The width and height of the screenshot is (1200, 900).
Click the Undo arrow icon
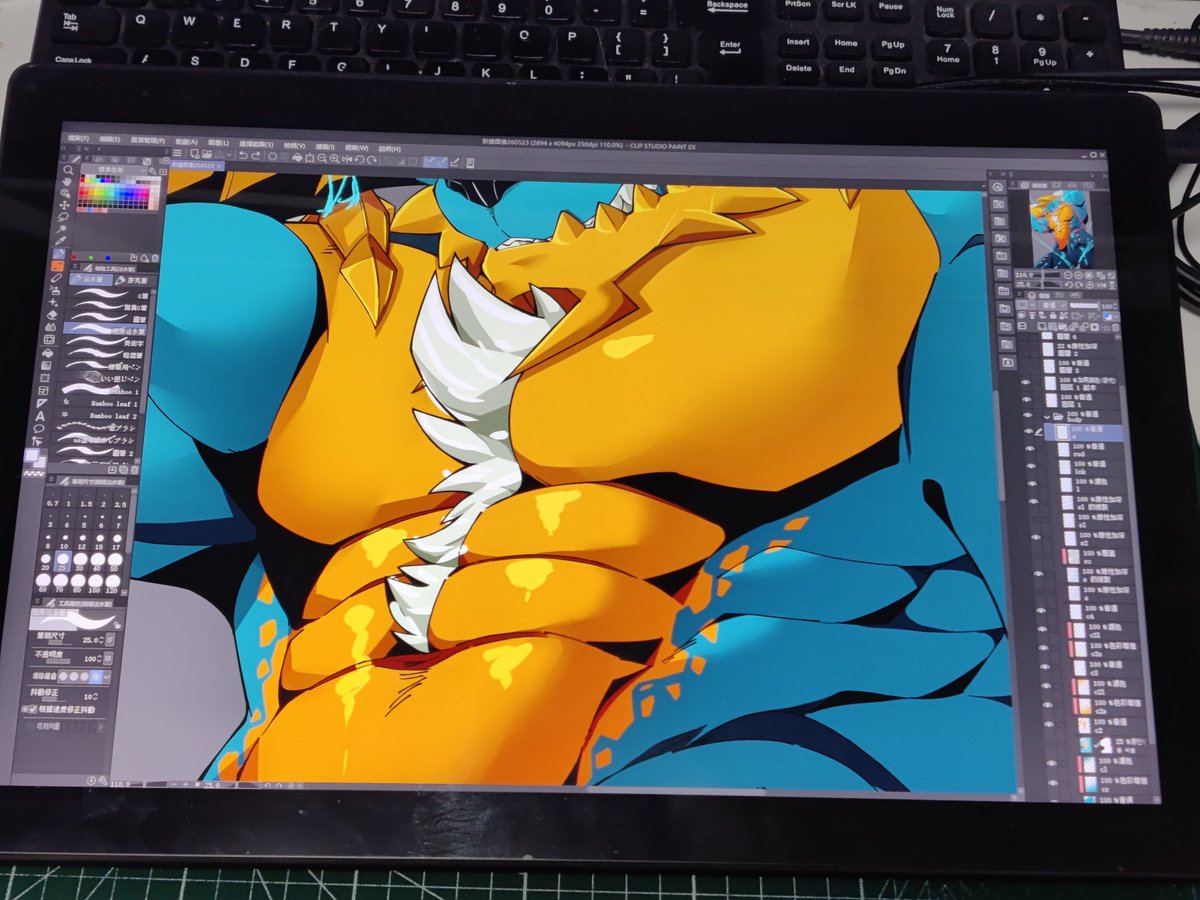point(243,155)
